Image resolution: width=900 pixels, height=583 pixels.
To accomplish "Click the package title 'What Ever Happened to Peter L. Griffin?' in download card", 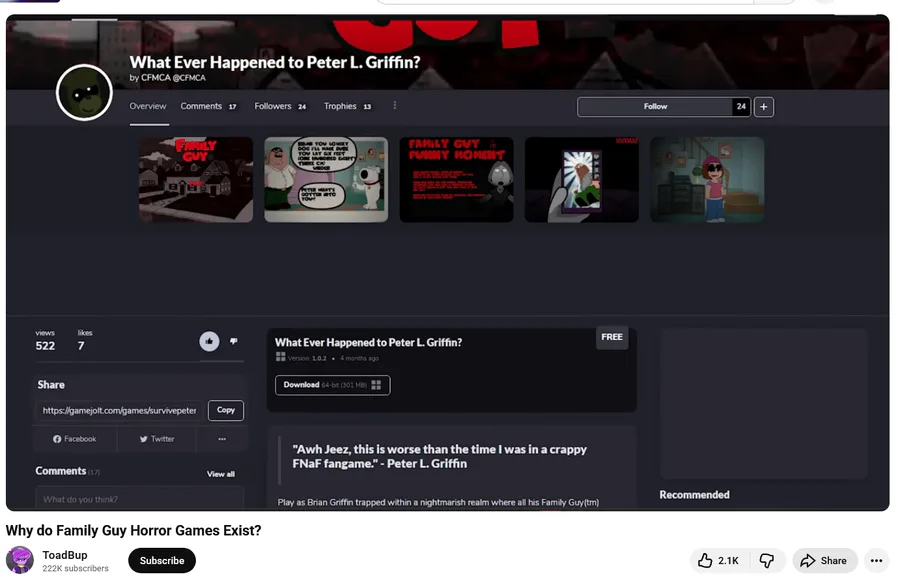I will coord(368,343).
